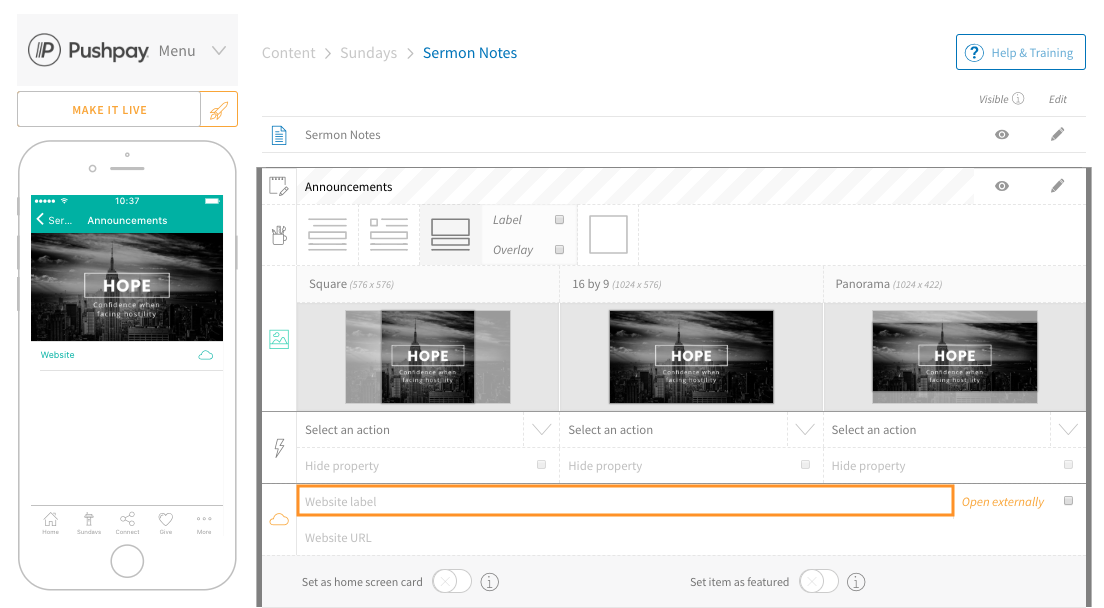Image resolution: width=1104 pixels, height=608 pixels.
Task: Select the large banner layout icon
Action: (450, 234)
